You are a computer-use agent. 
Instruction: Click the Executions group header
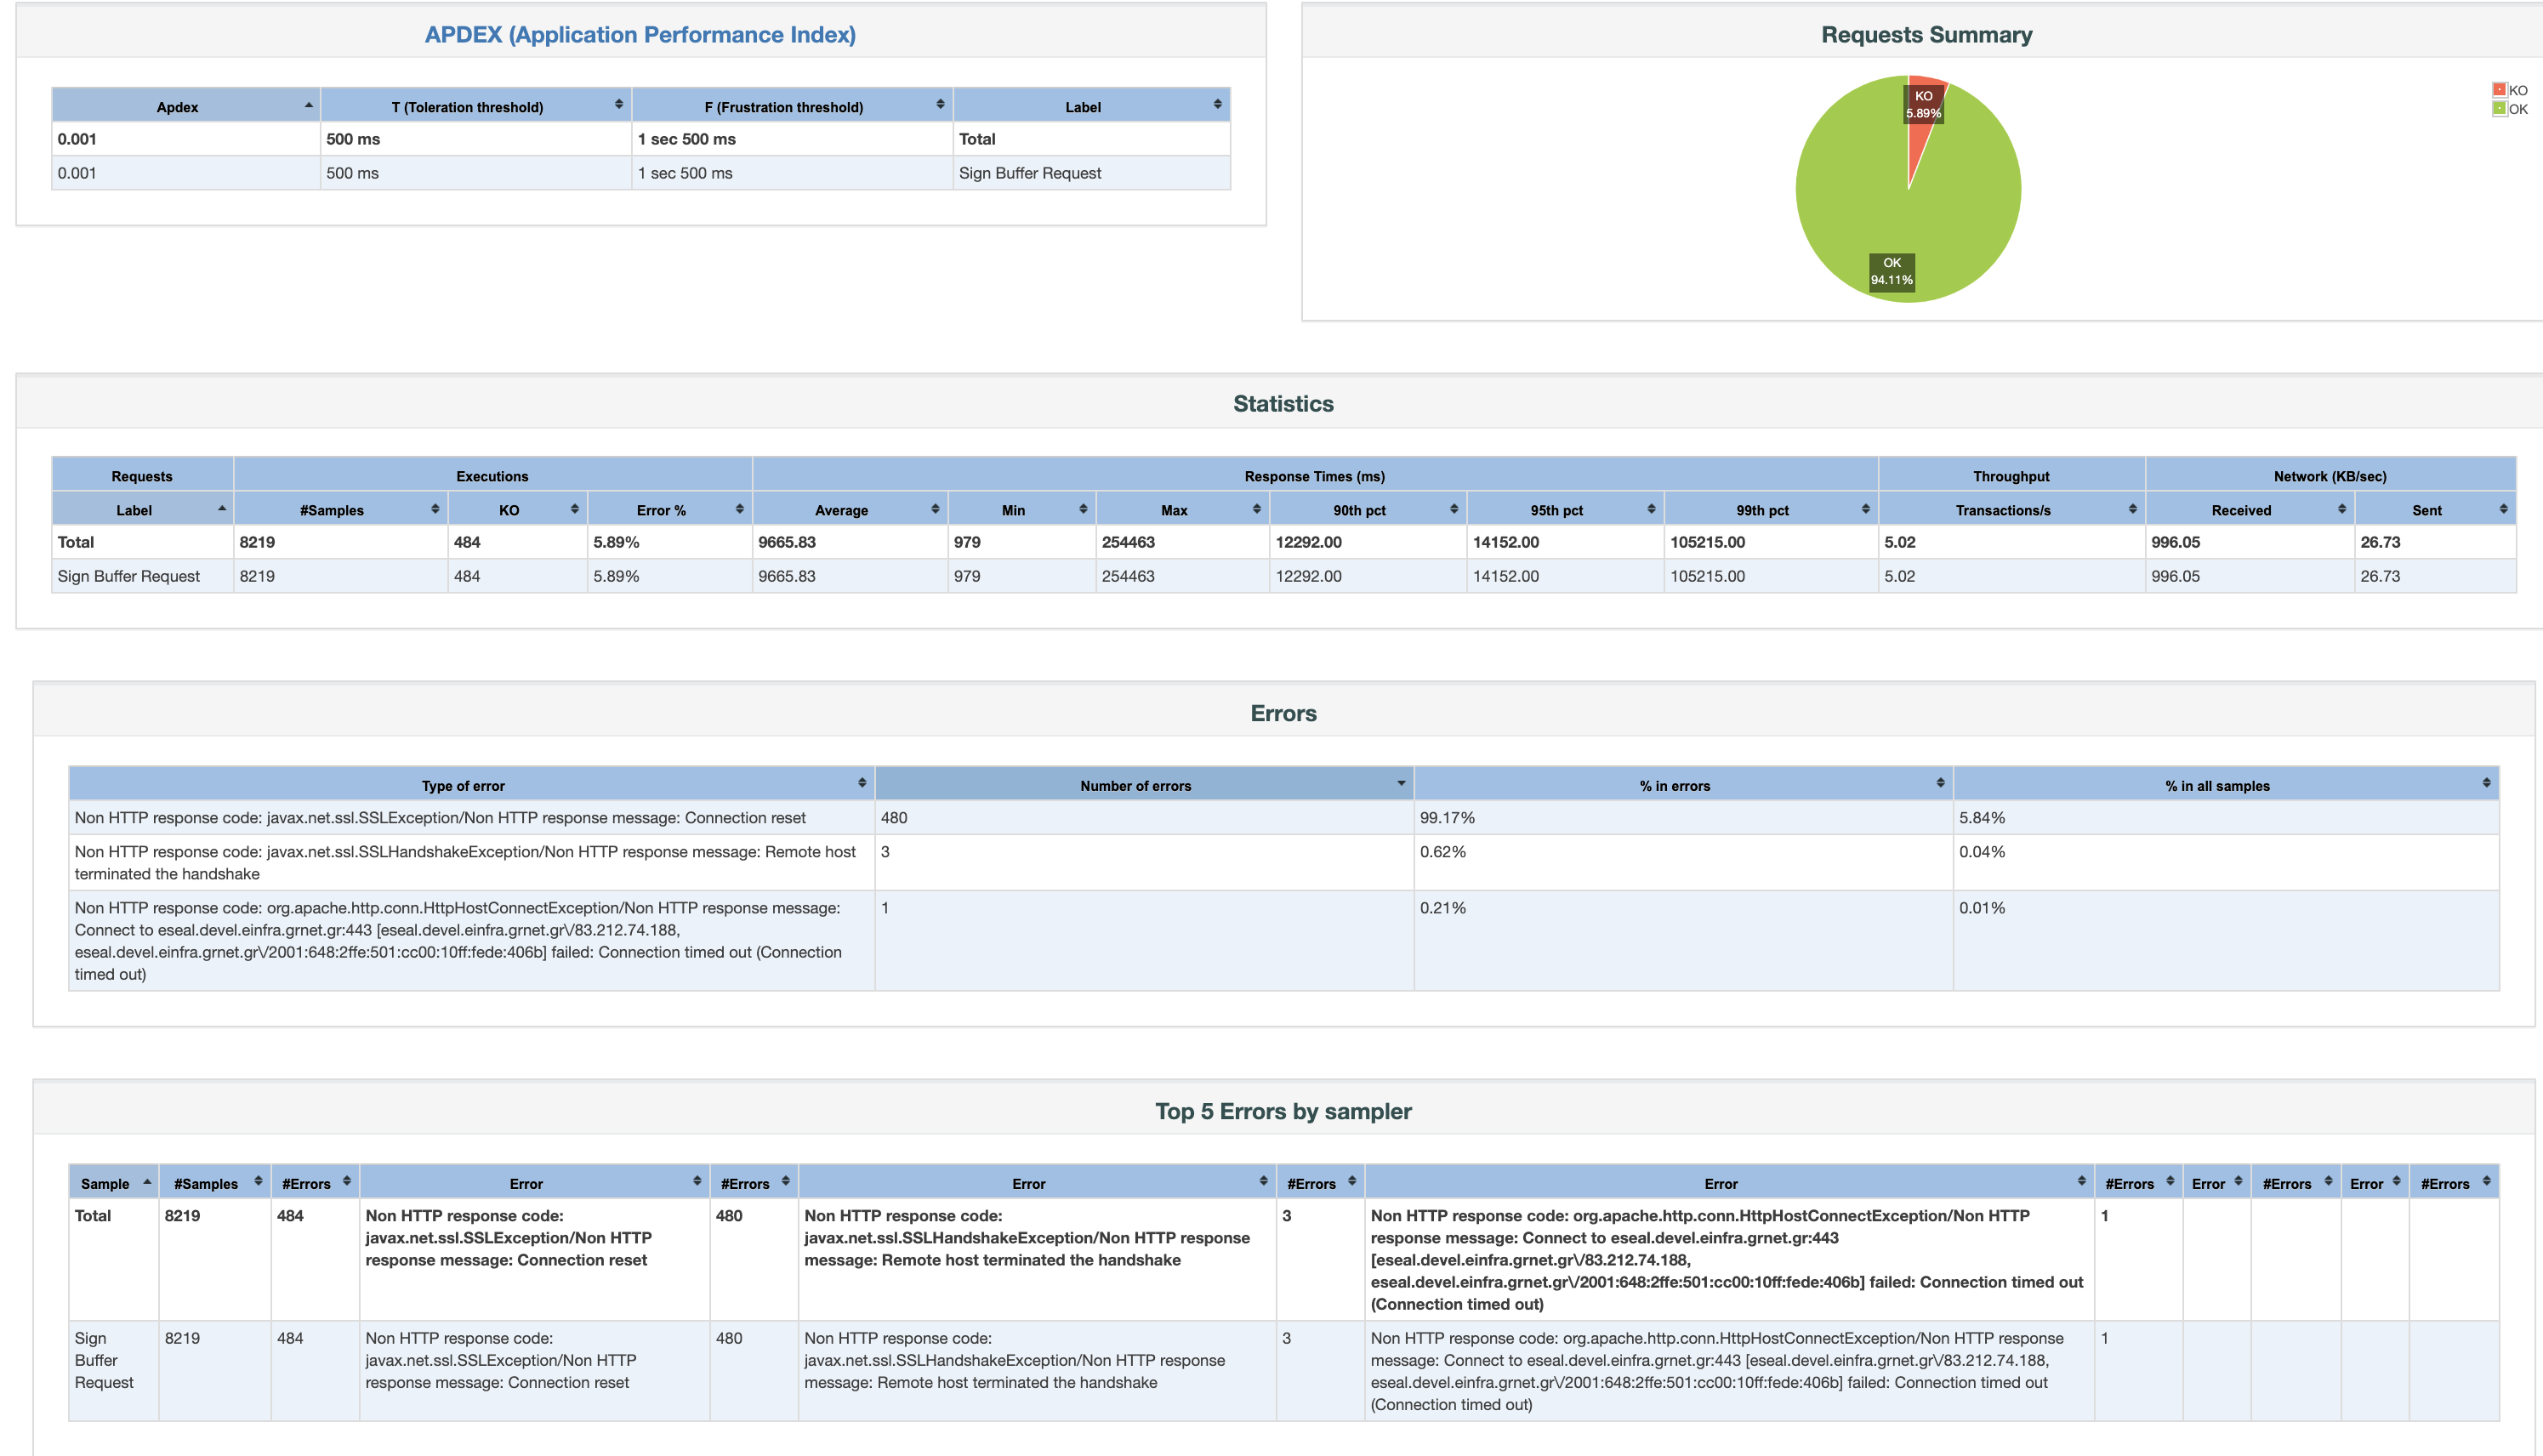tap(492, 476)
